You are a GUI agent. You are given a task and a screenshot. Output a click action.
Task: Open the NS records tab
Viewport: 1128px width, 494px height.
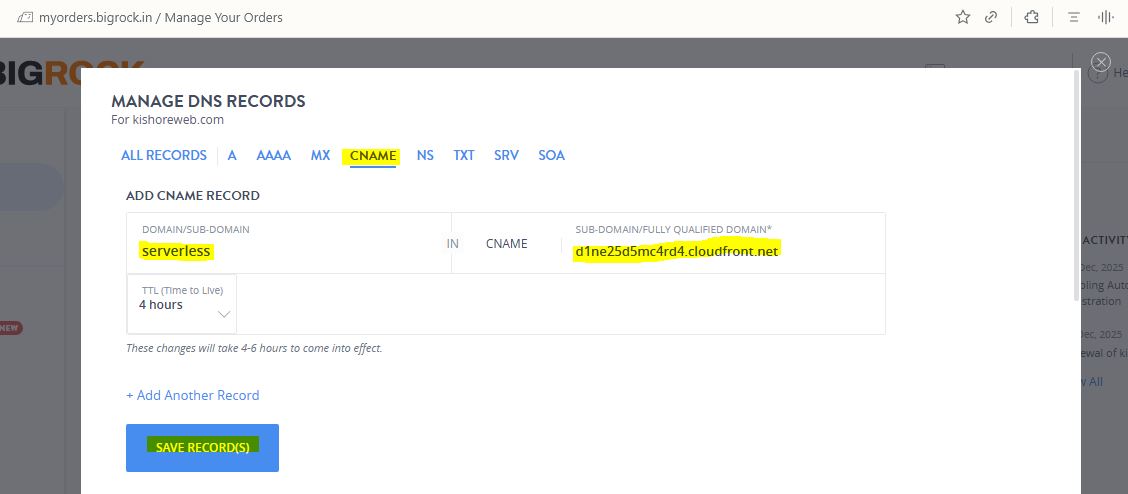coord(425,155)
